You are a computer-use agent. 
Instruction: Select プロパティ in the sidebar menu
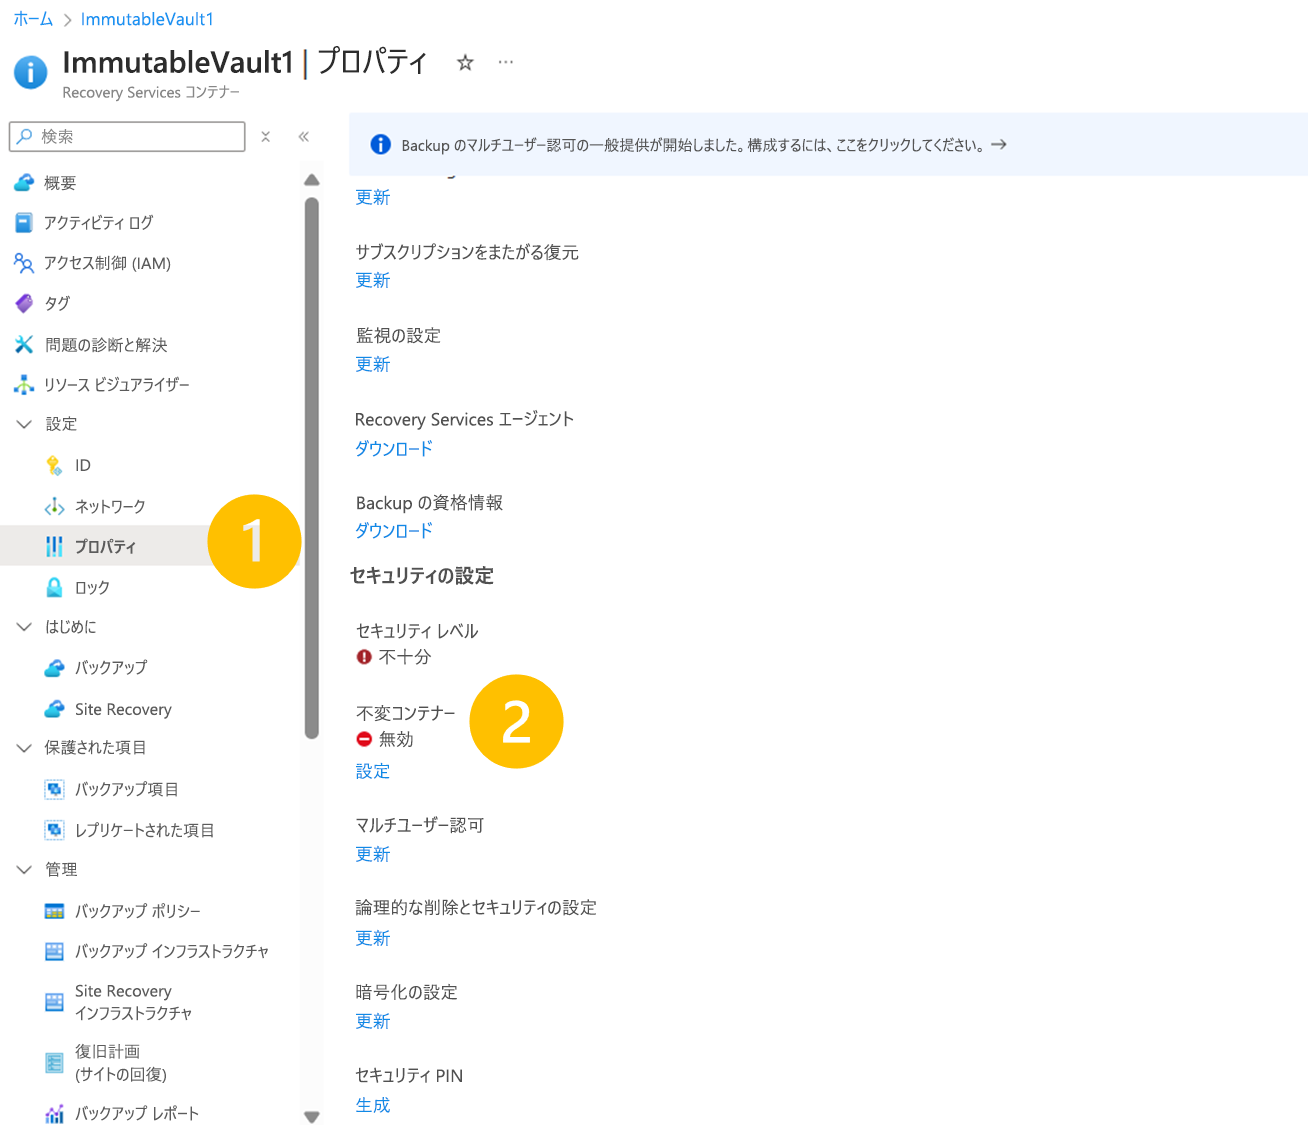pyautogui.click(x=105, y=546)
